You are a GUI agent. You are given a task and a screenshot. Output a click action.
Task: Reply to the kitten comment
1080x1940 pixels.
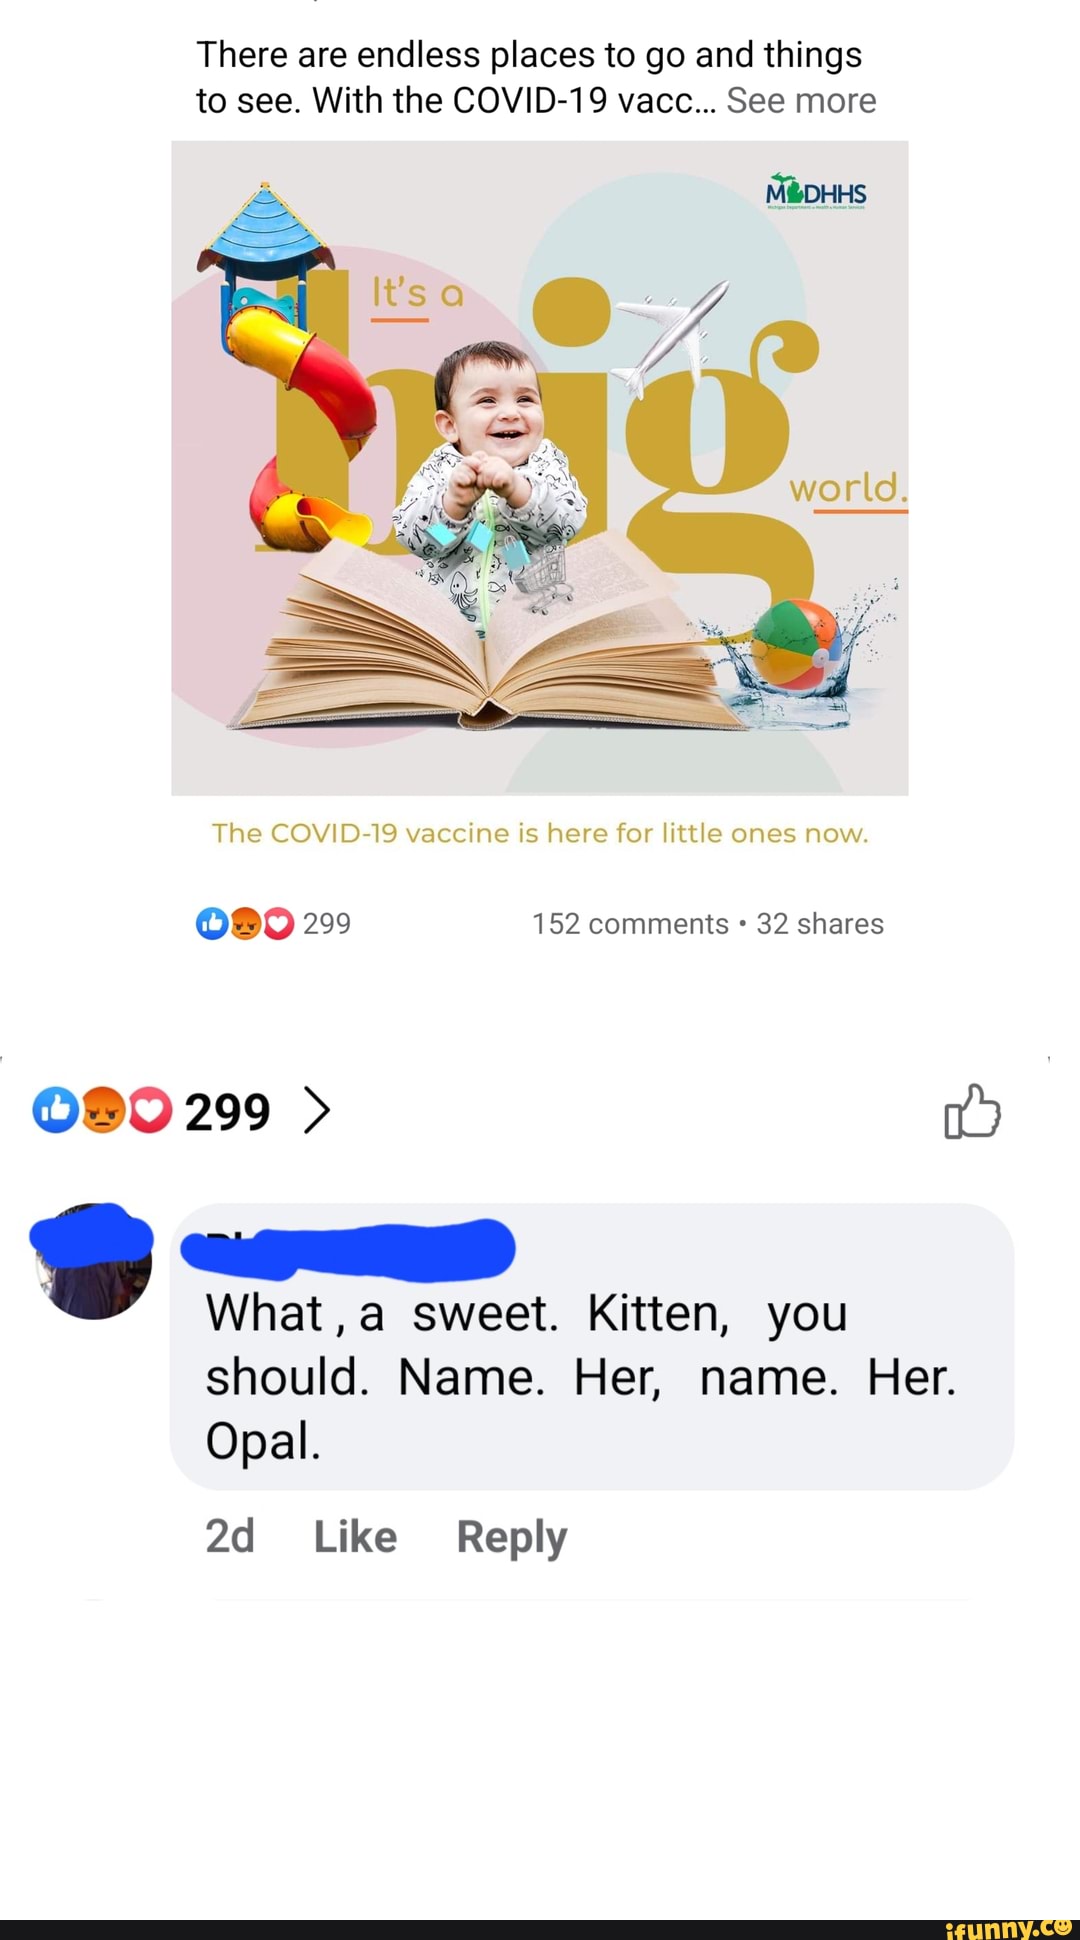pyautogui.click(x=511, y=1537)
